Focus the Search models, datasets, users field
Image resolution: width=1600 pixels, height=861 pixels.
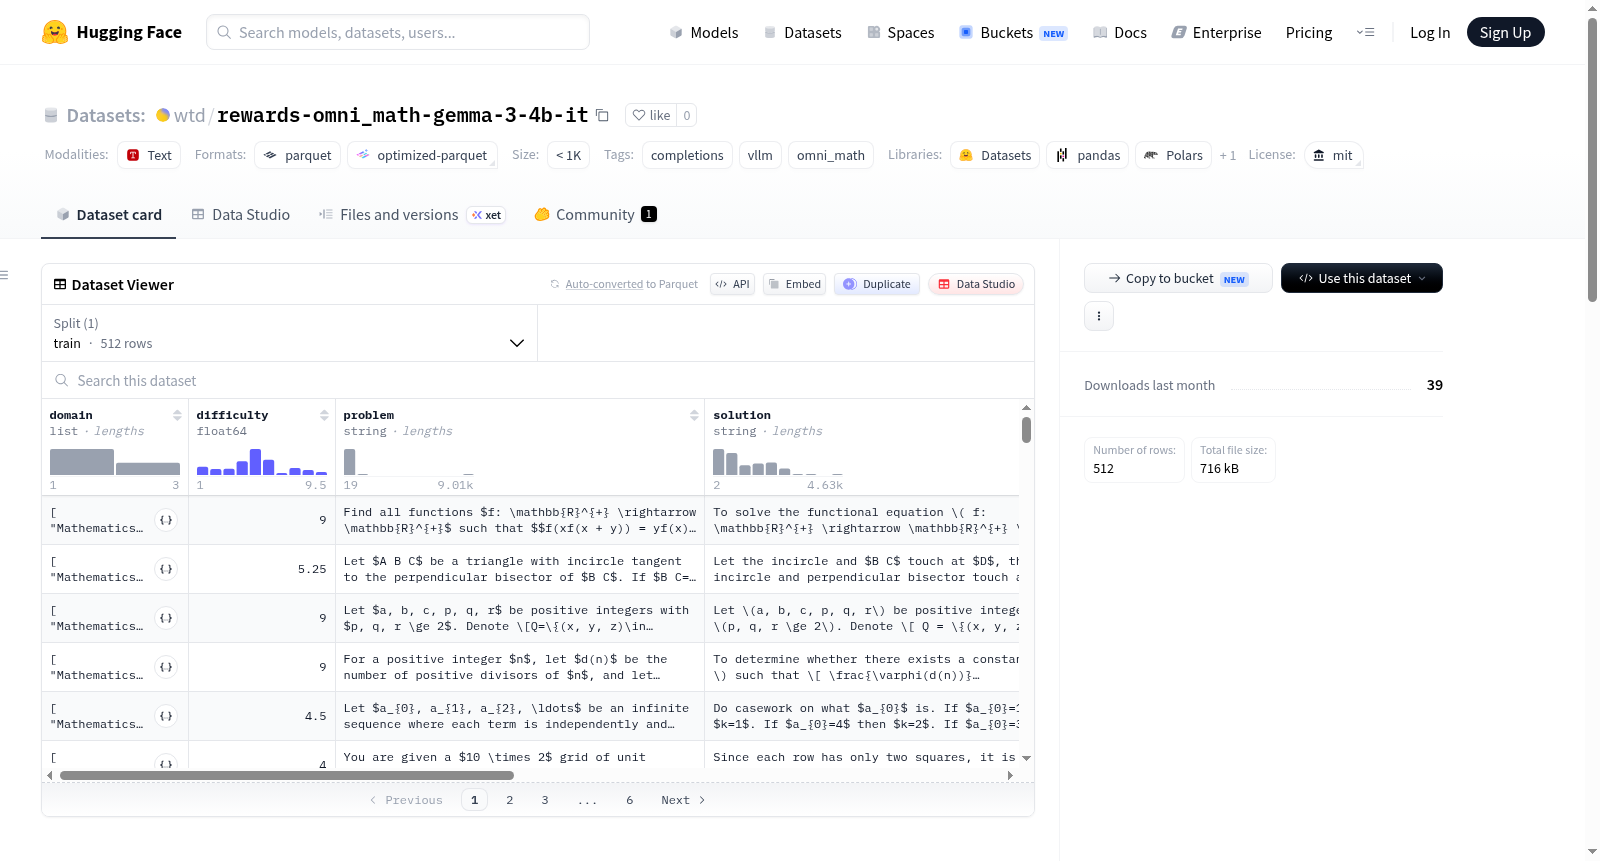coord(398,32)
